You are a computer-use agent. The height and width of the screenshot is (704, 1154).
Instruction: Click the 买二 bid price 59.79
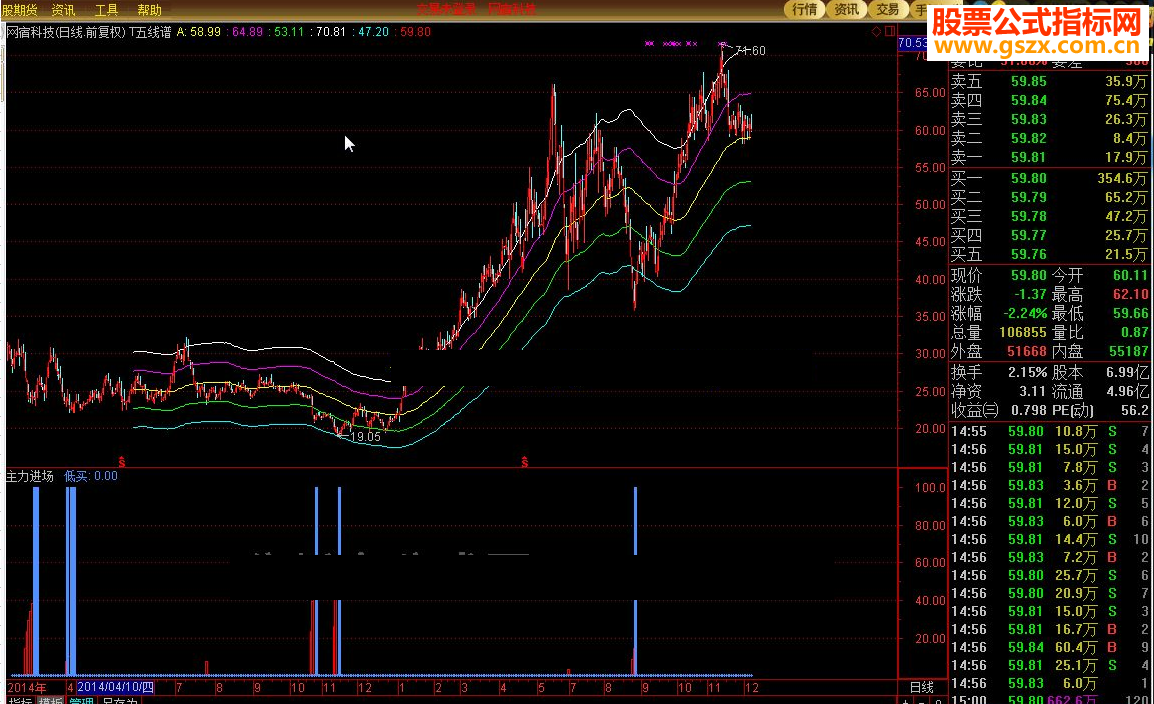pyautogui.click(x=1029, y=198)
